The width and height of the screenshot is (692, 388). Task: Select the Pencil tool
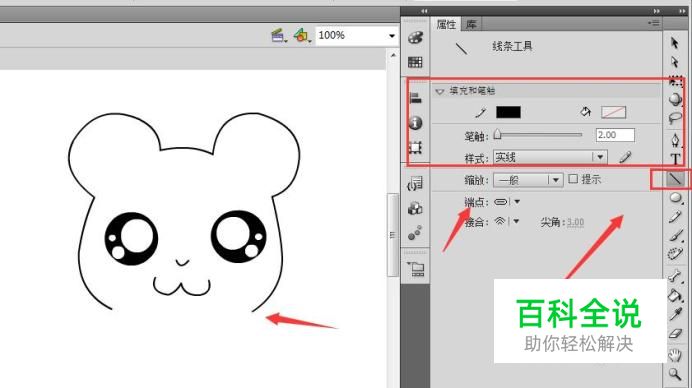click(x=675, y=216)
